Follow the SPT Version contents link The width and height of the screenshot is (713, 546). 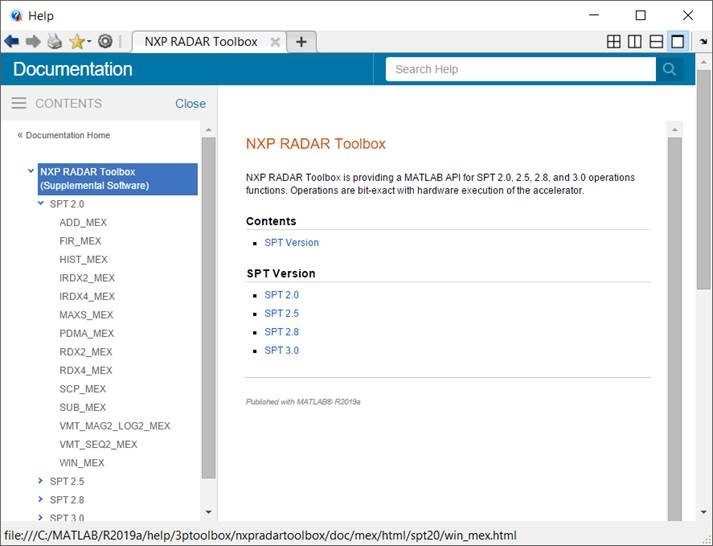pos(291,243)
